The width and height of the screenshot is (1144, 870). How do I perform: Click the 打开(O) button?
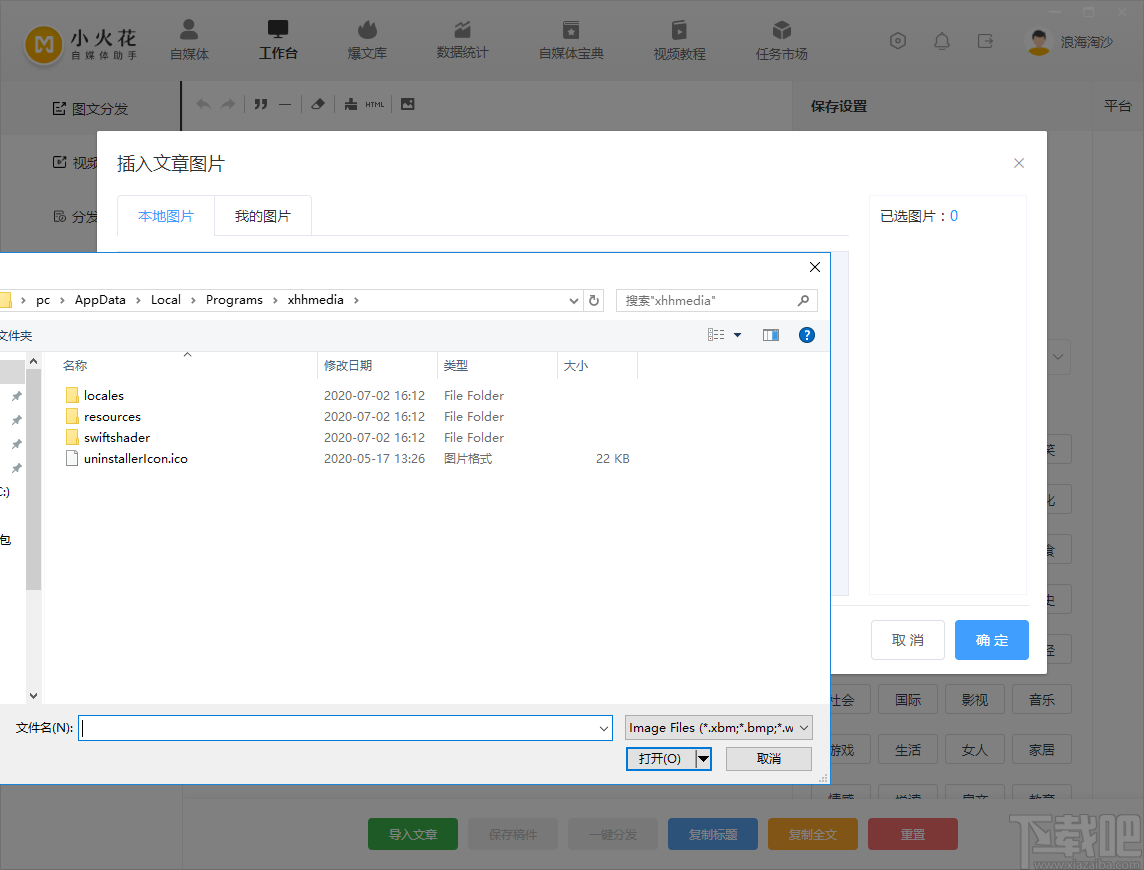tap(660, 759)
